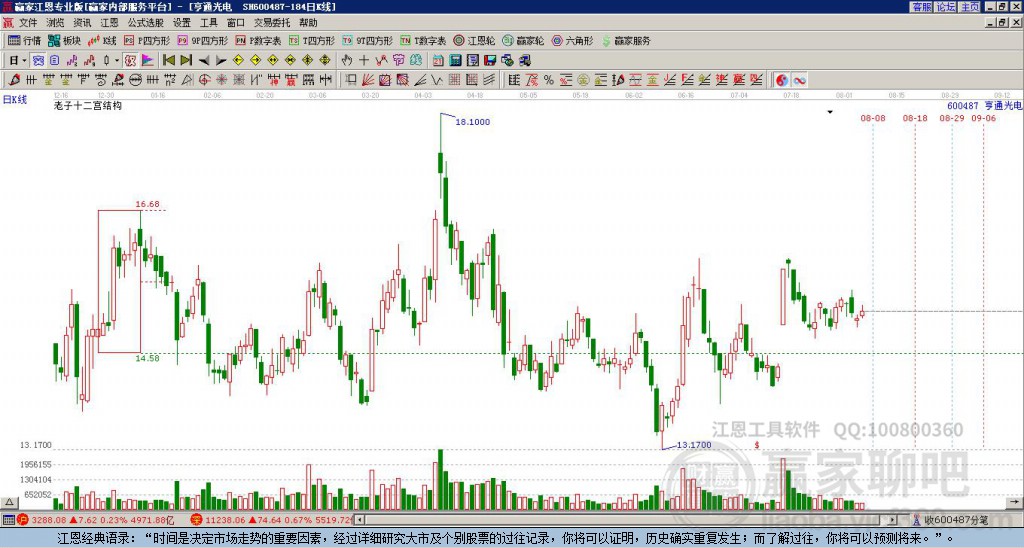1024x548 pixels.
Task: Open the 六角形 hexagon tool
Action: pos(572,40)
